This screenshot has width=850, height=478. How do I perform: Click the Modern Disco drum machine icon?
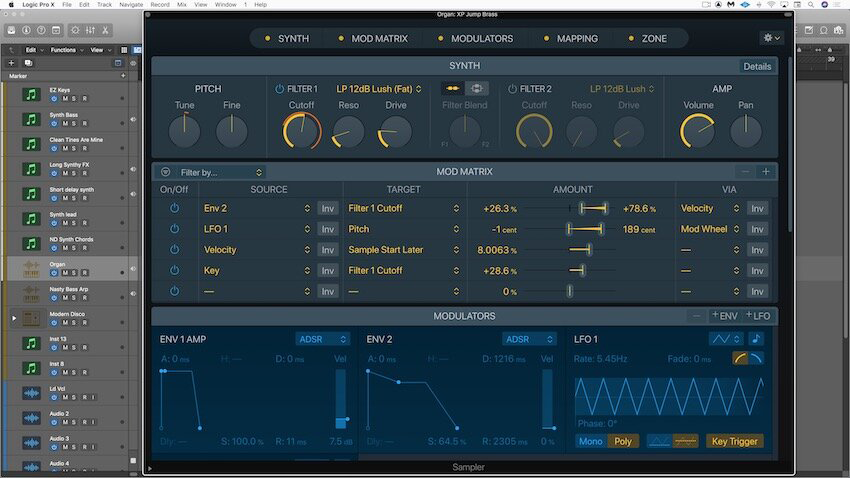pyautogui.click(x=31, y=319)
